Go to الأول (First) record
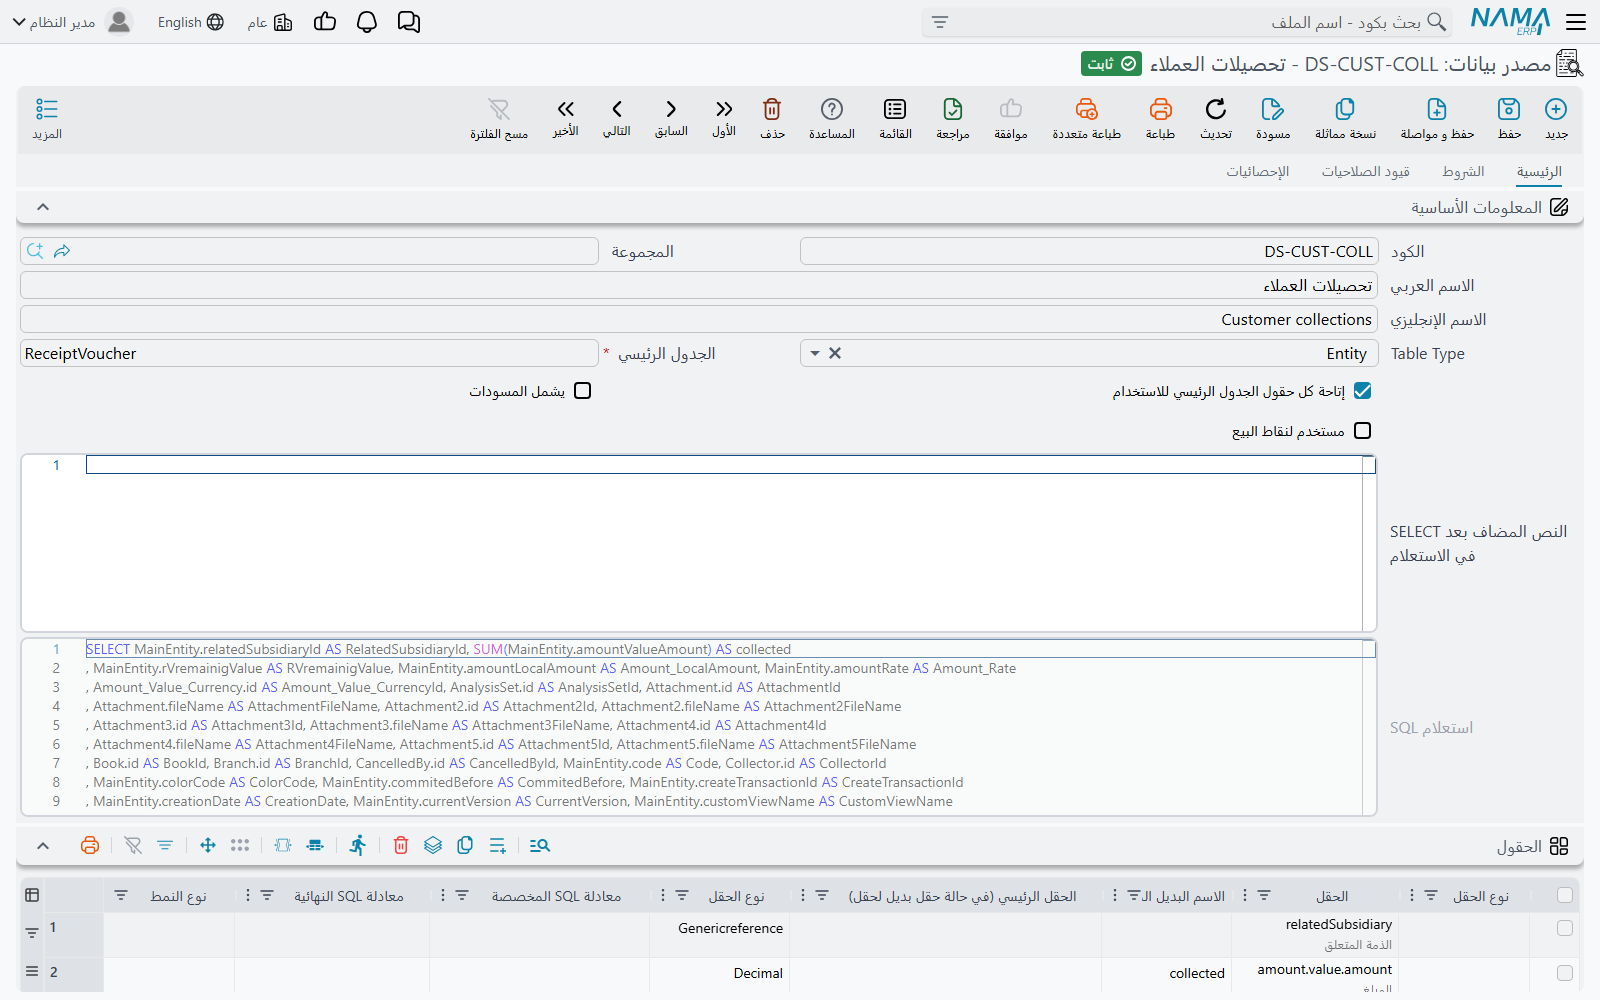Viewport: 1600px width, 1000px height. coord(724,109)
